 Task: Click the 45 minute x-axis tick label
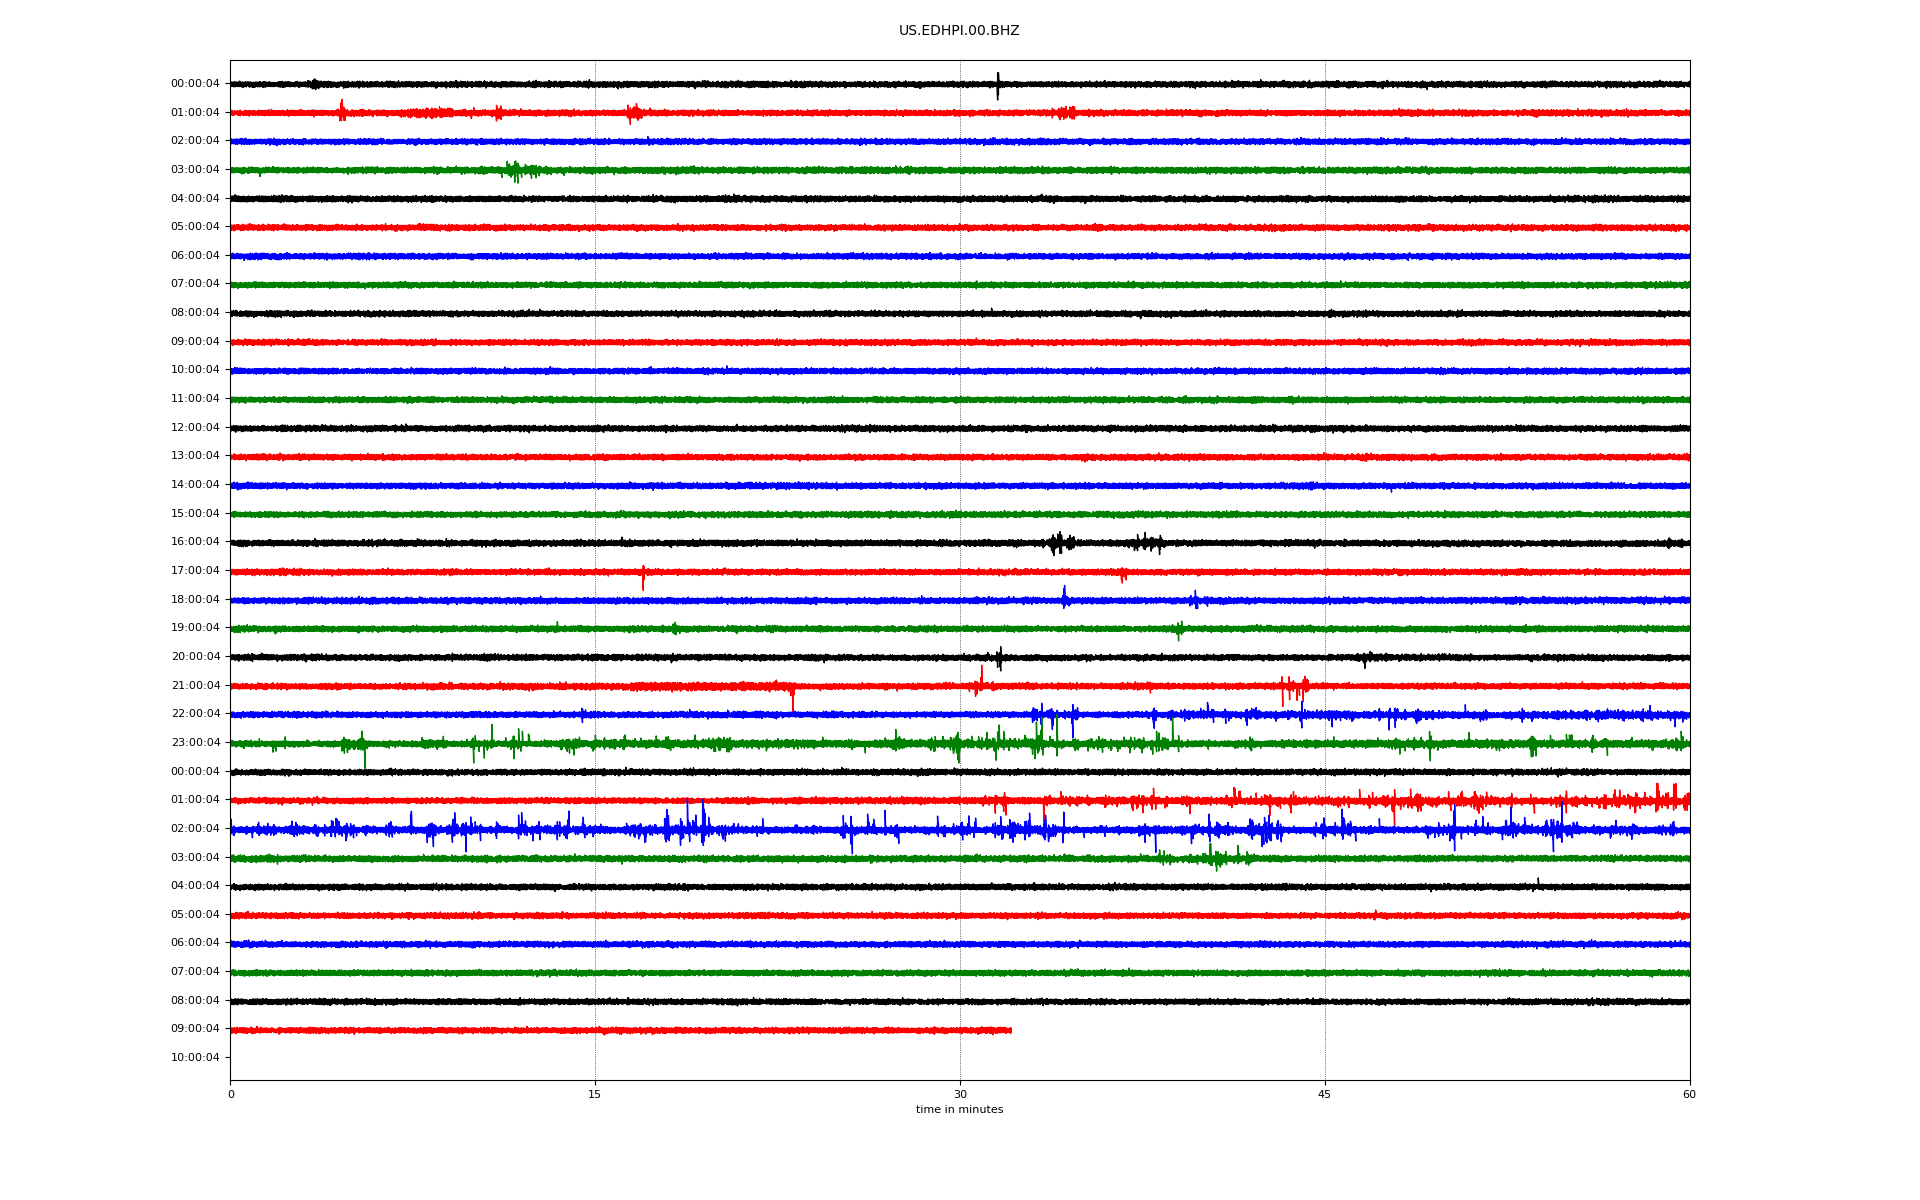[1324, 1094]
